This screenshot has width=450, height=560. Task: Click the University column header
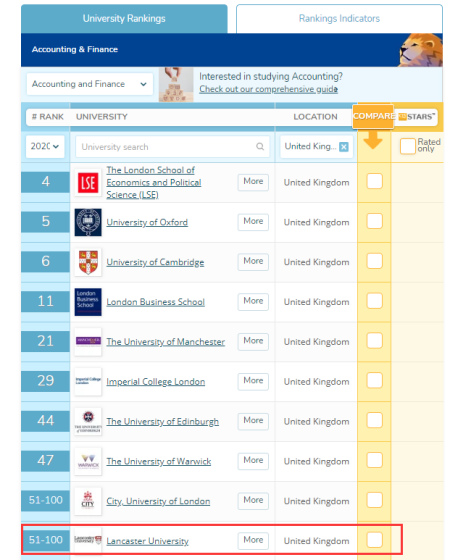click(x=102, y=117)
